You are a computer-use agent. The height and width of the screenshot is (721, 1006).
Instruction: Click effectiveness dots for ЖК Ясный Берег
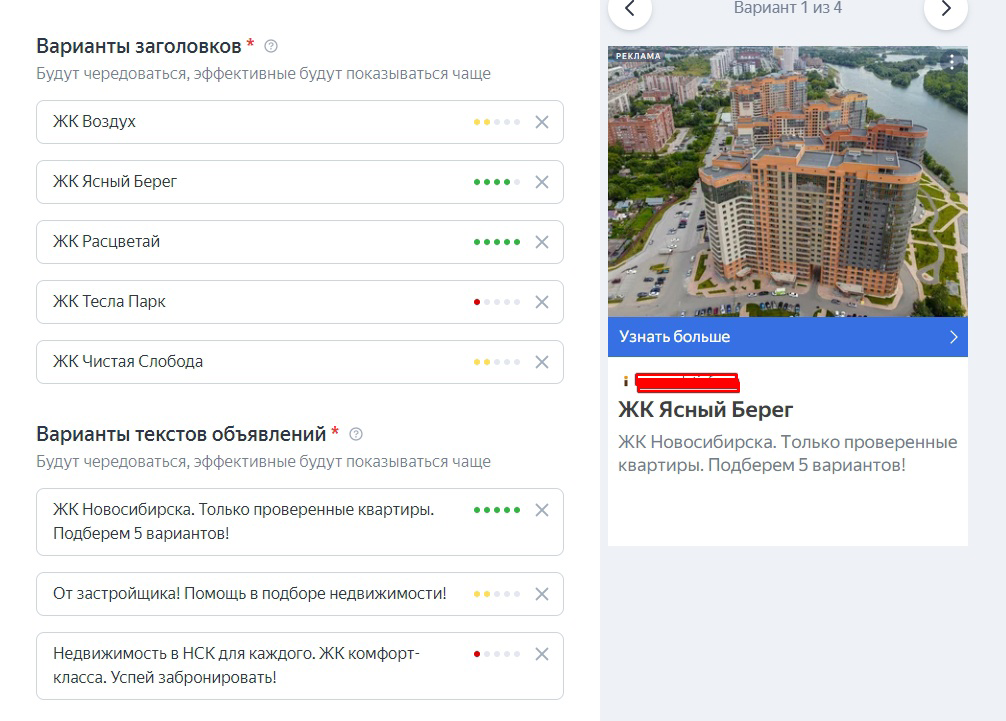pos(497,182)
